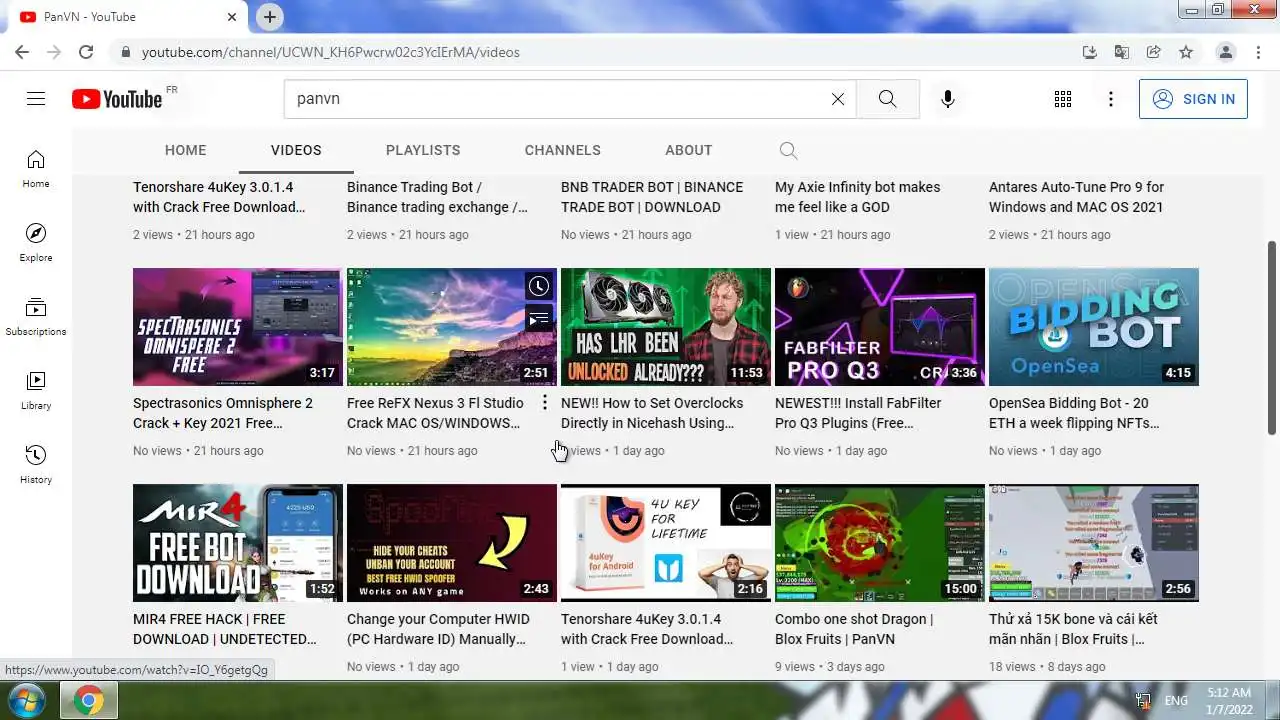
Task: Open MIR4 Free Bot Download thumbnail
Action: (x=238, y=543)
